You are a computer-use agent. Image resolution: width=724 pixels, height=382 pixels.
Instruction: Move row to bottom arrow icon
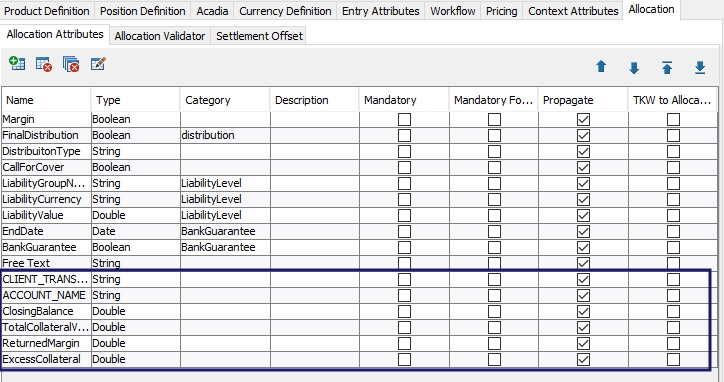click(x=700, y=67)
